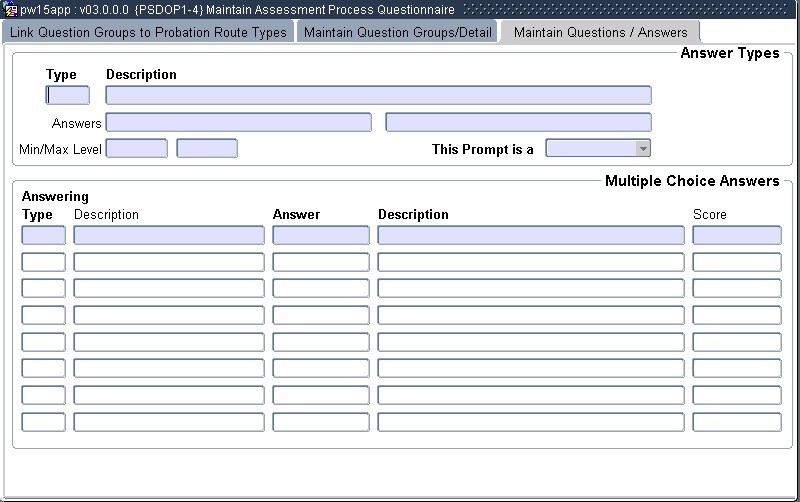Image resolution: width=800 pixels, height=502 pixels.
Task: Click the last row Score field
Action: [x=737, y=422]
